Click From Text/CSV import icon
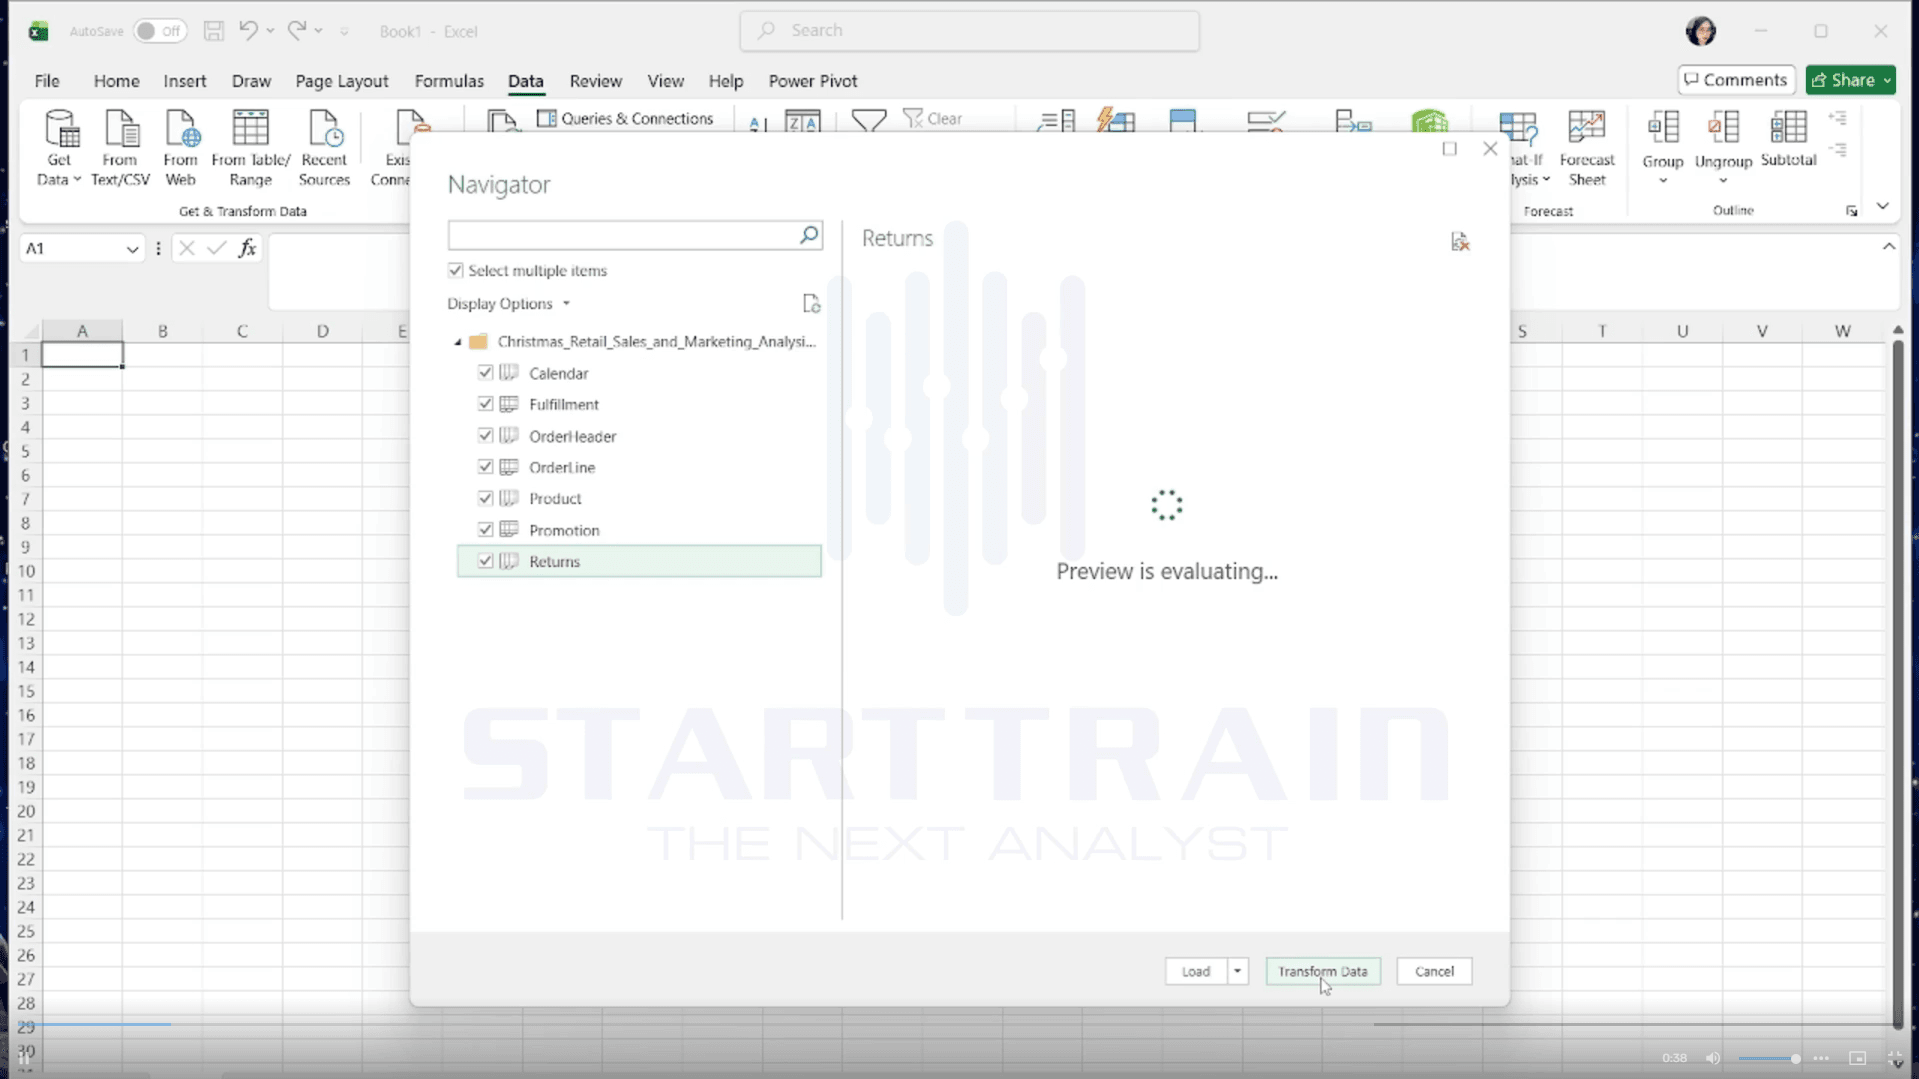 [x=120, y=148]
